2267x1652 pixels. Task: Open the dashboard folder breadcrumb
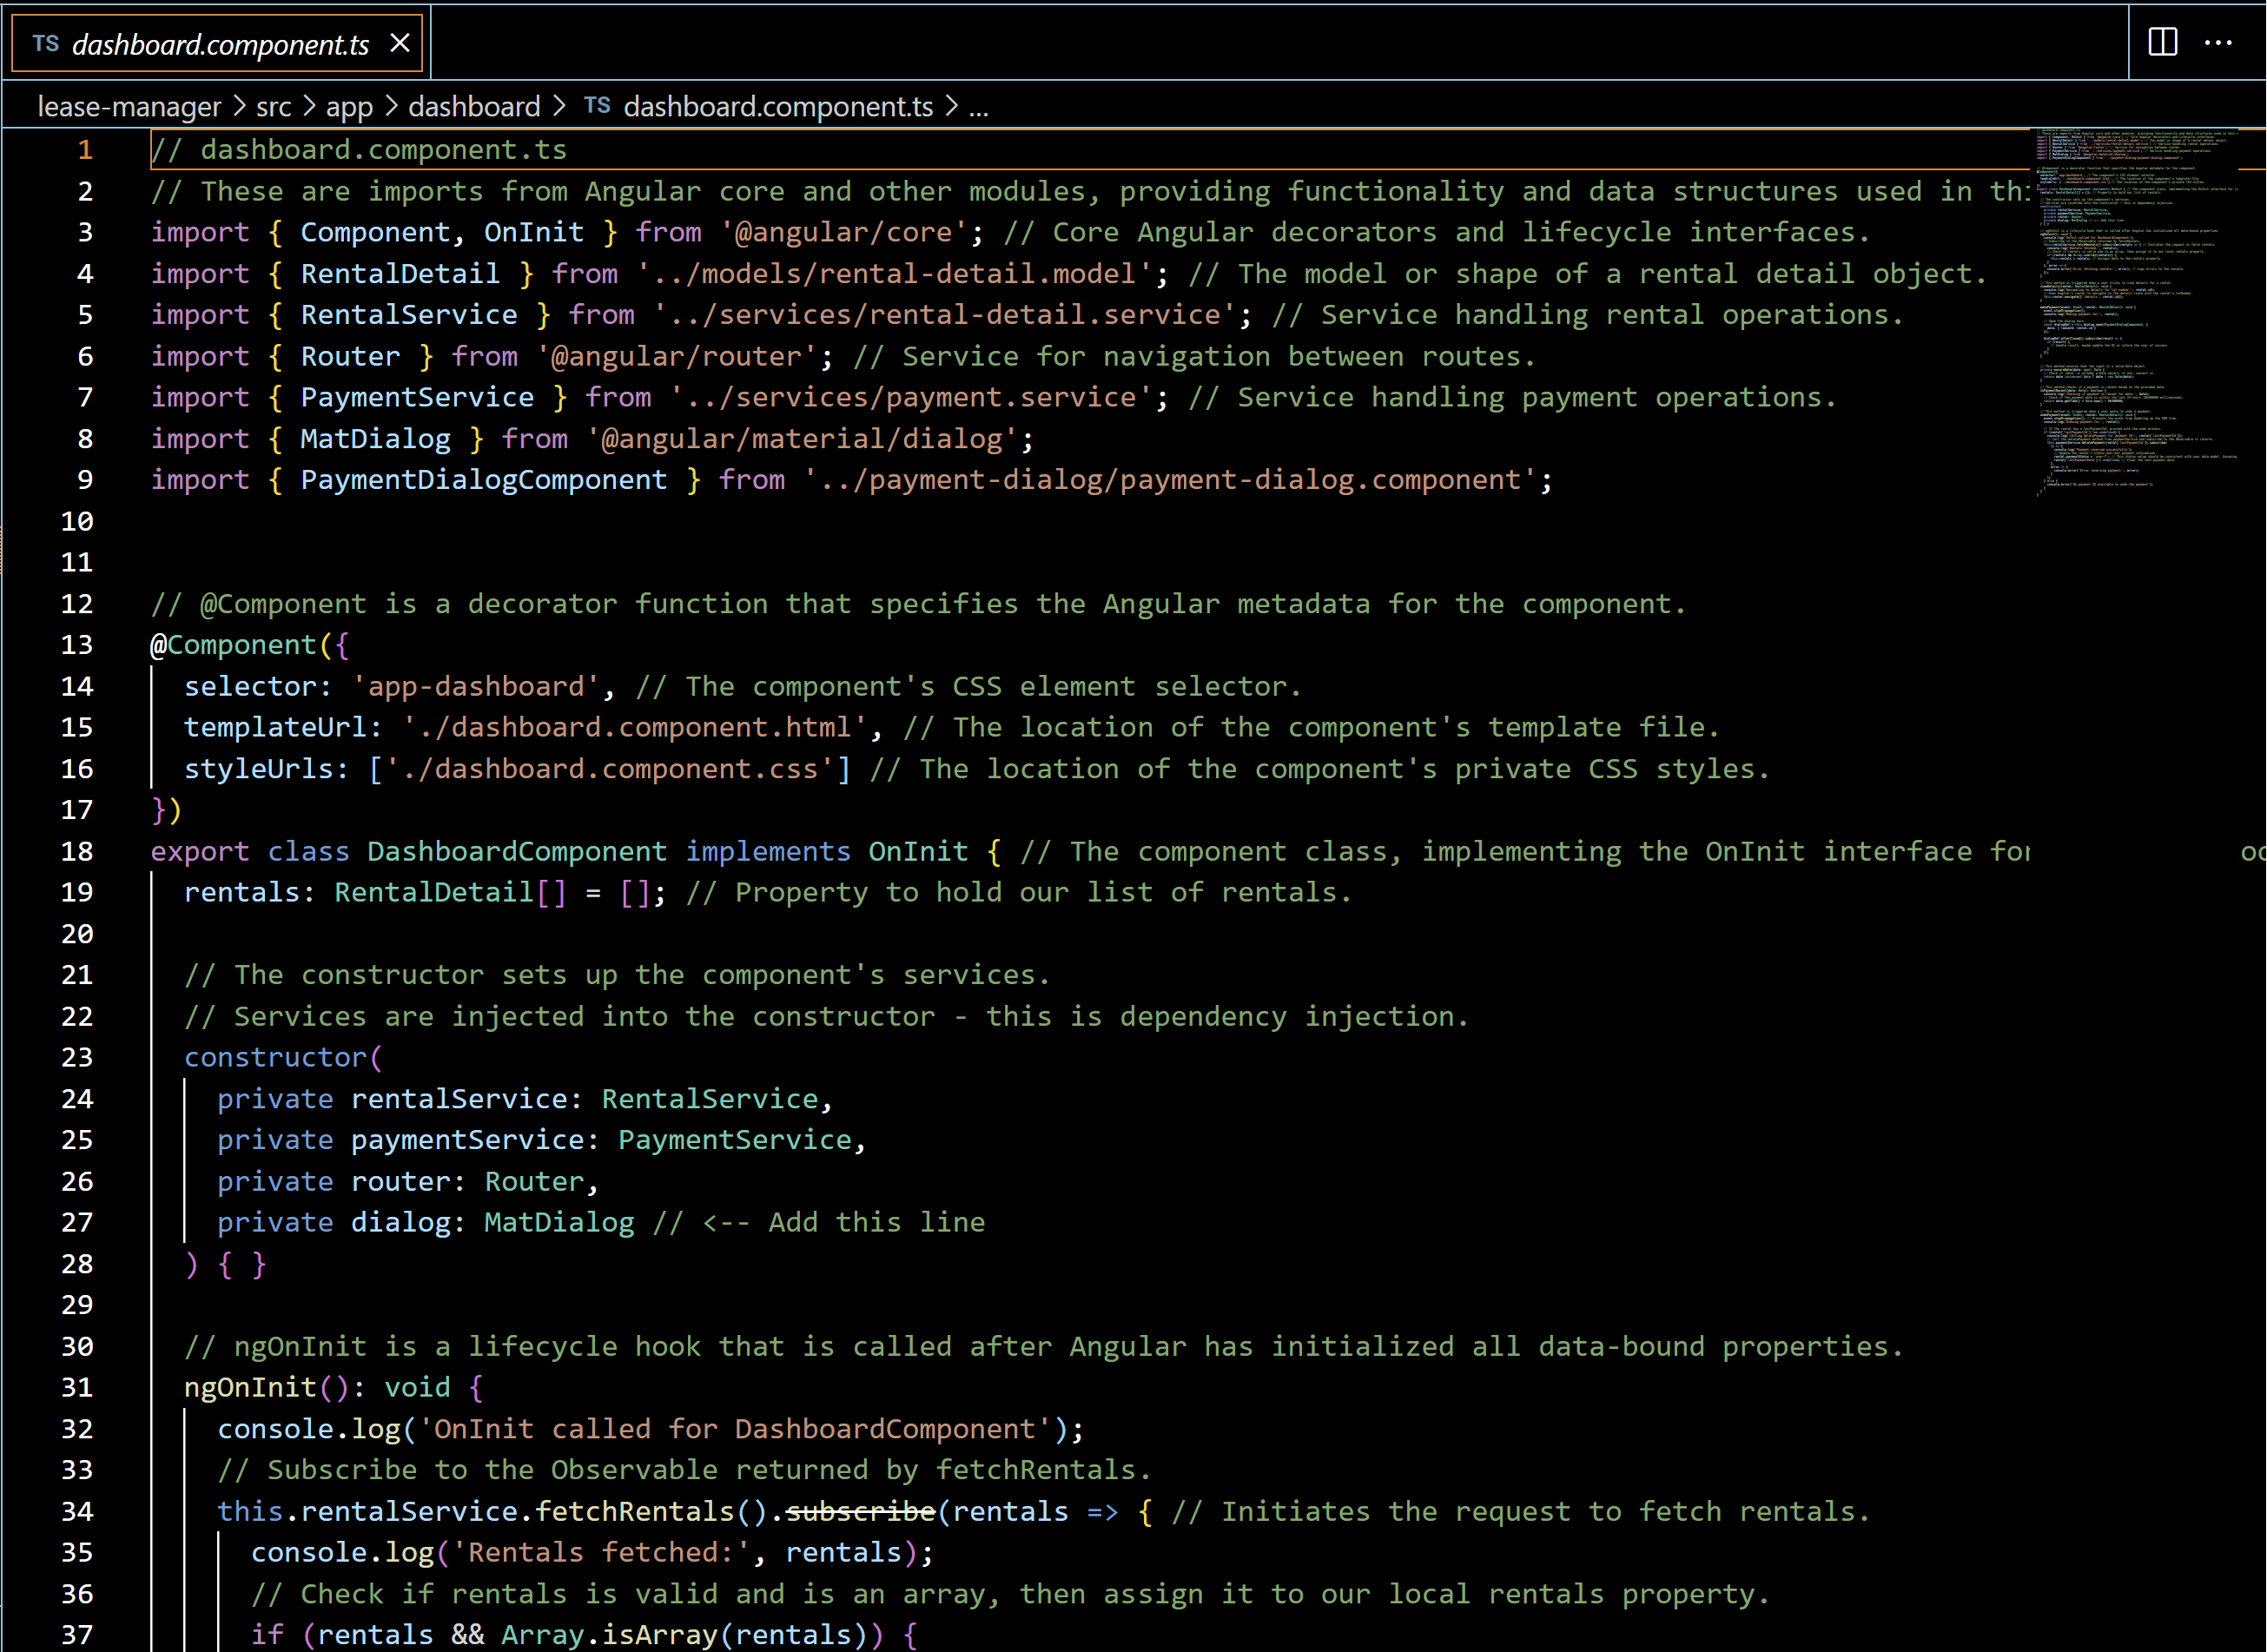click(x=474, y=106)
